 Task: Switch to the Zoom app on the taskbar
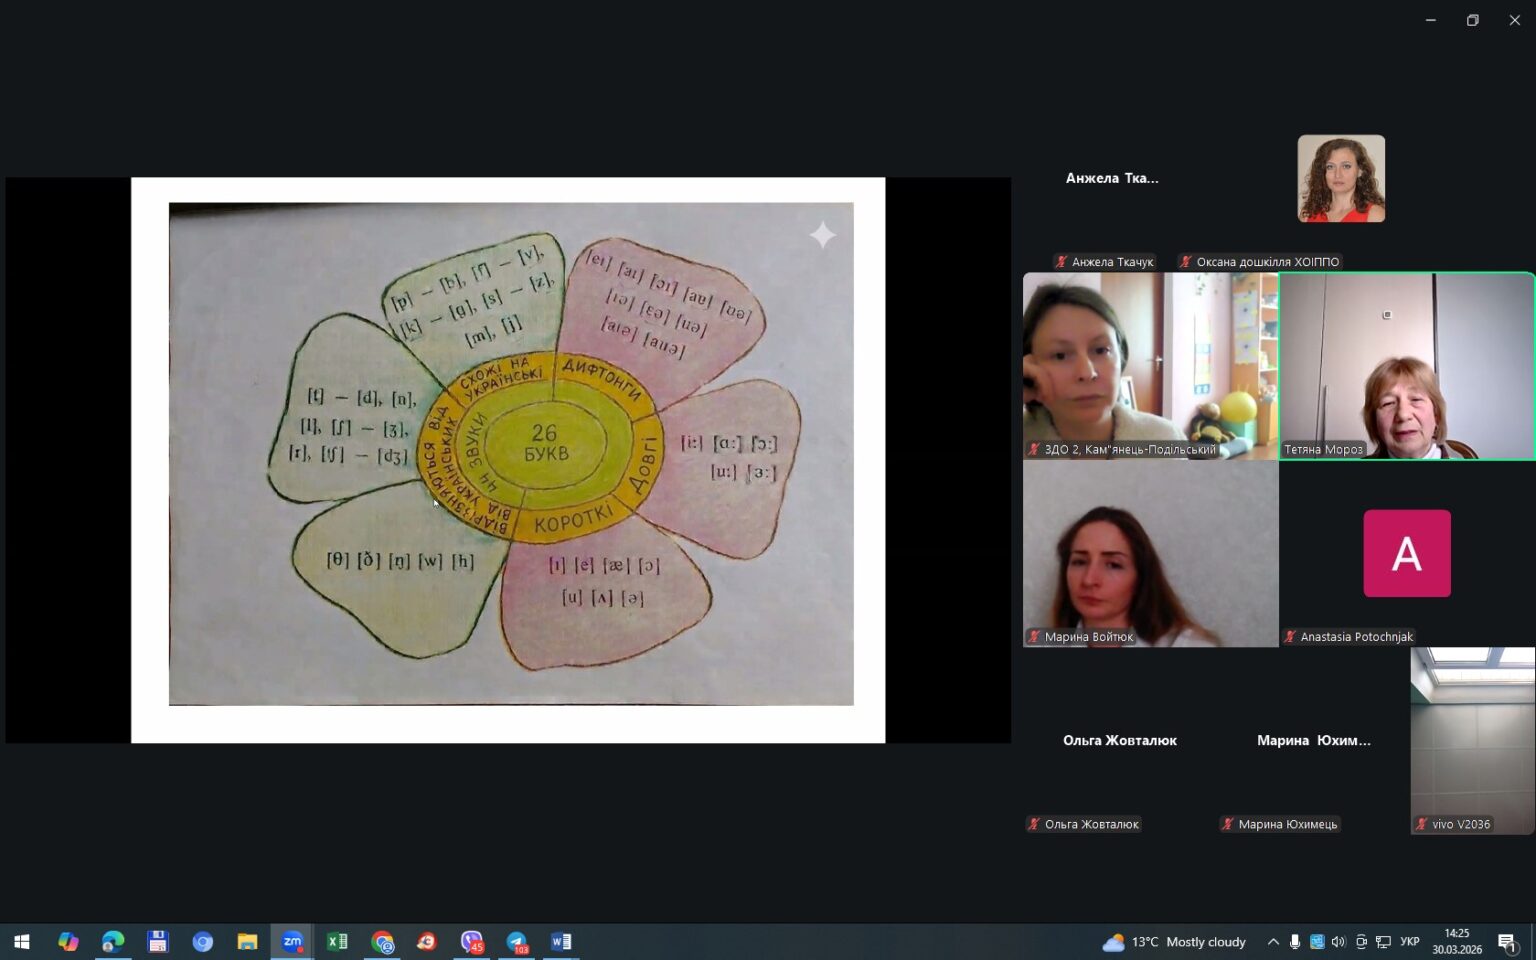tap(292, 942)
